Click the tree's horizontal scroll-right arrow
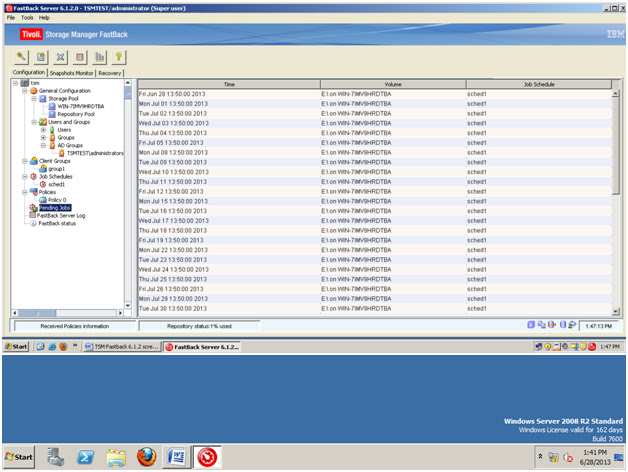 tap(120, 313)
